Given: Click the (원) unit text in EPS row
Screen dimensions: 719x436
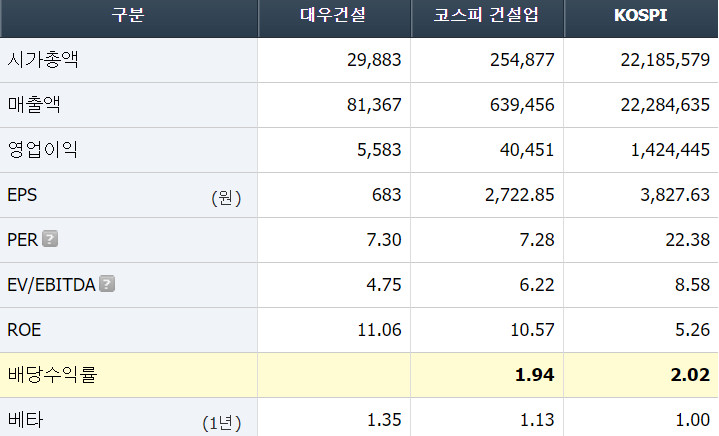Looking at the screenshot, I should tap(226, 198).
